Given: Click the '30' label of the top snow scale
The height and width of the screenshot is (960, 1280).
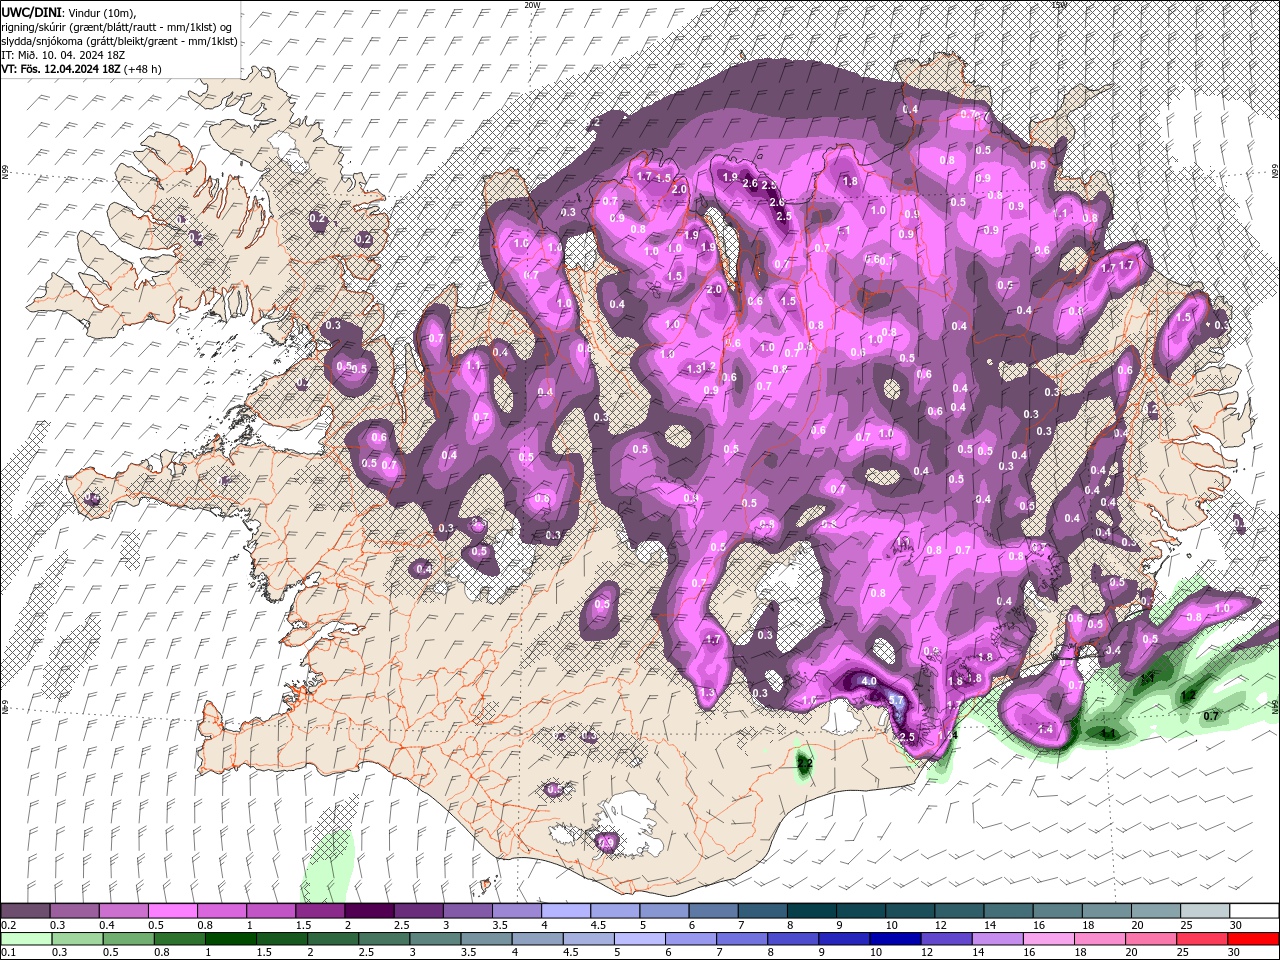Looking at the screenshot, I should point(1236,925).
